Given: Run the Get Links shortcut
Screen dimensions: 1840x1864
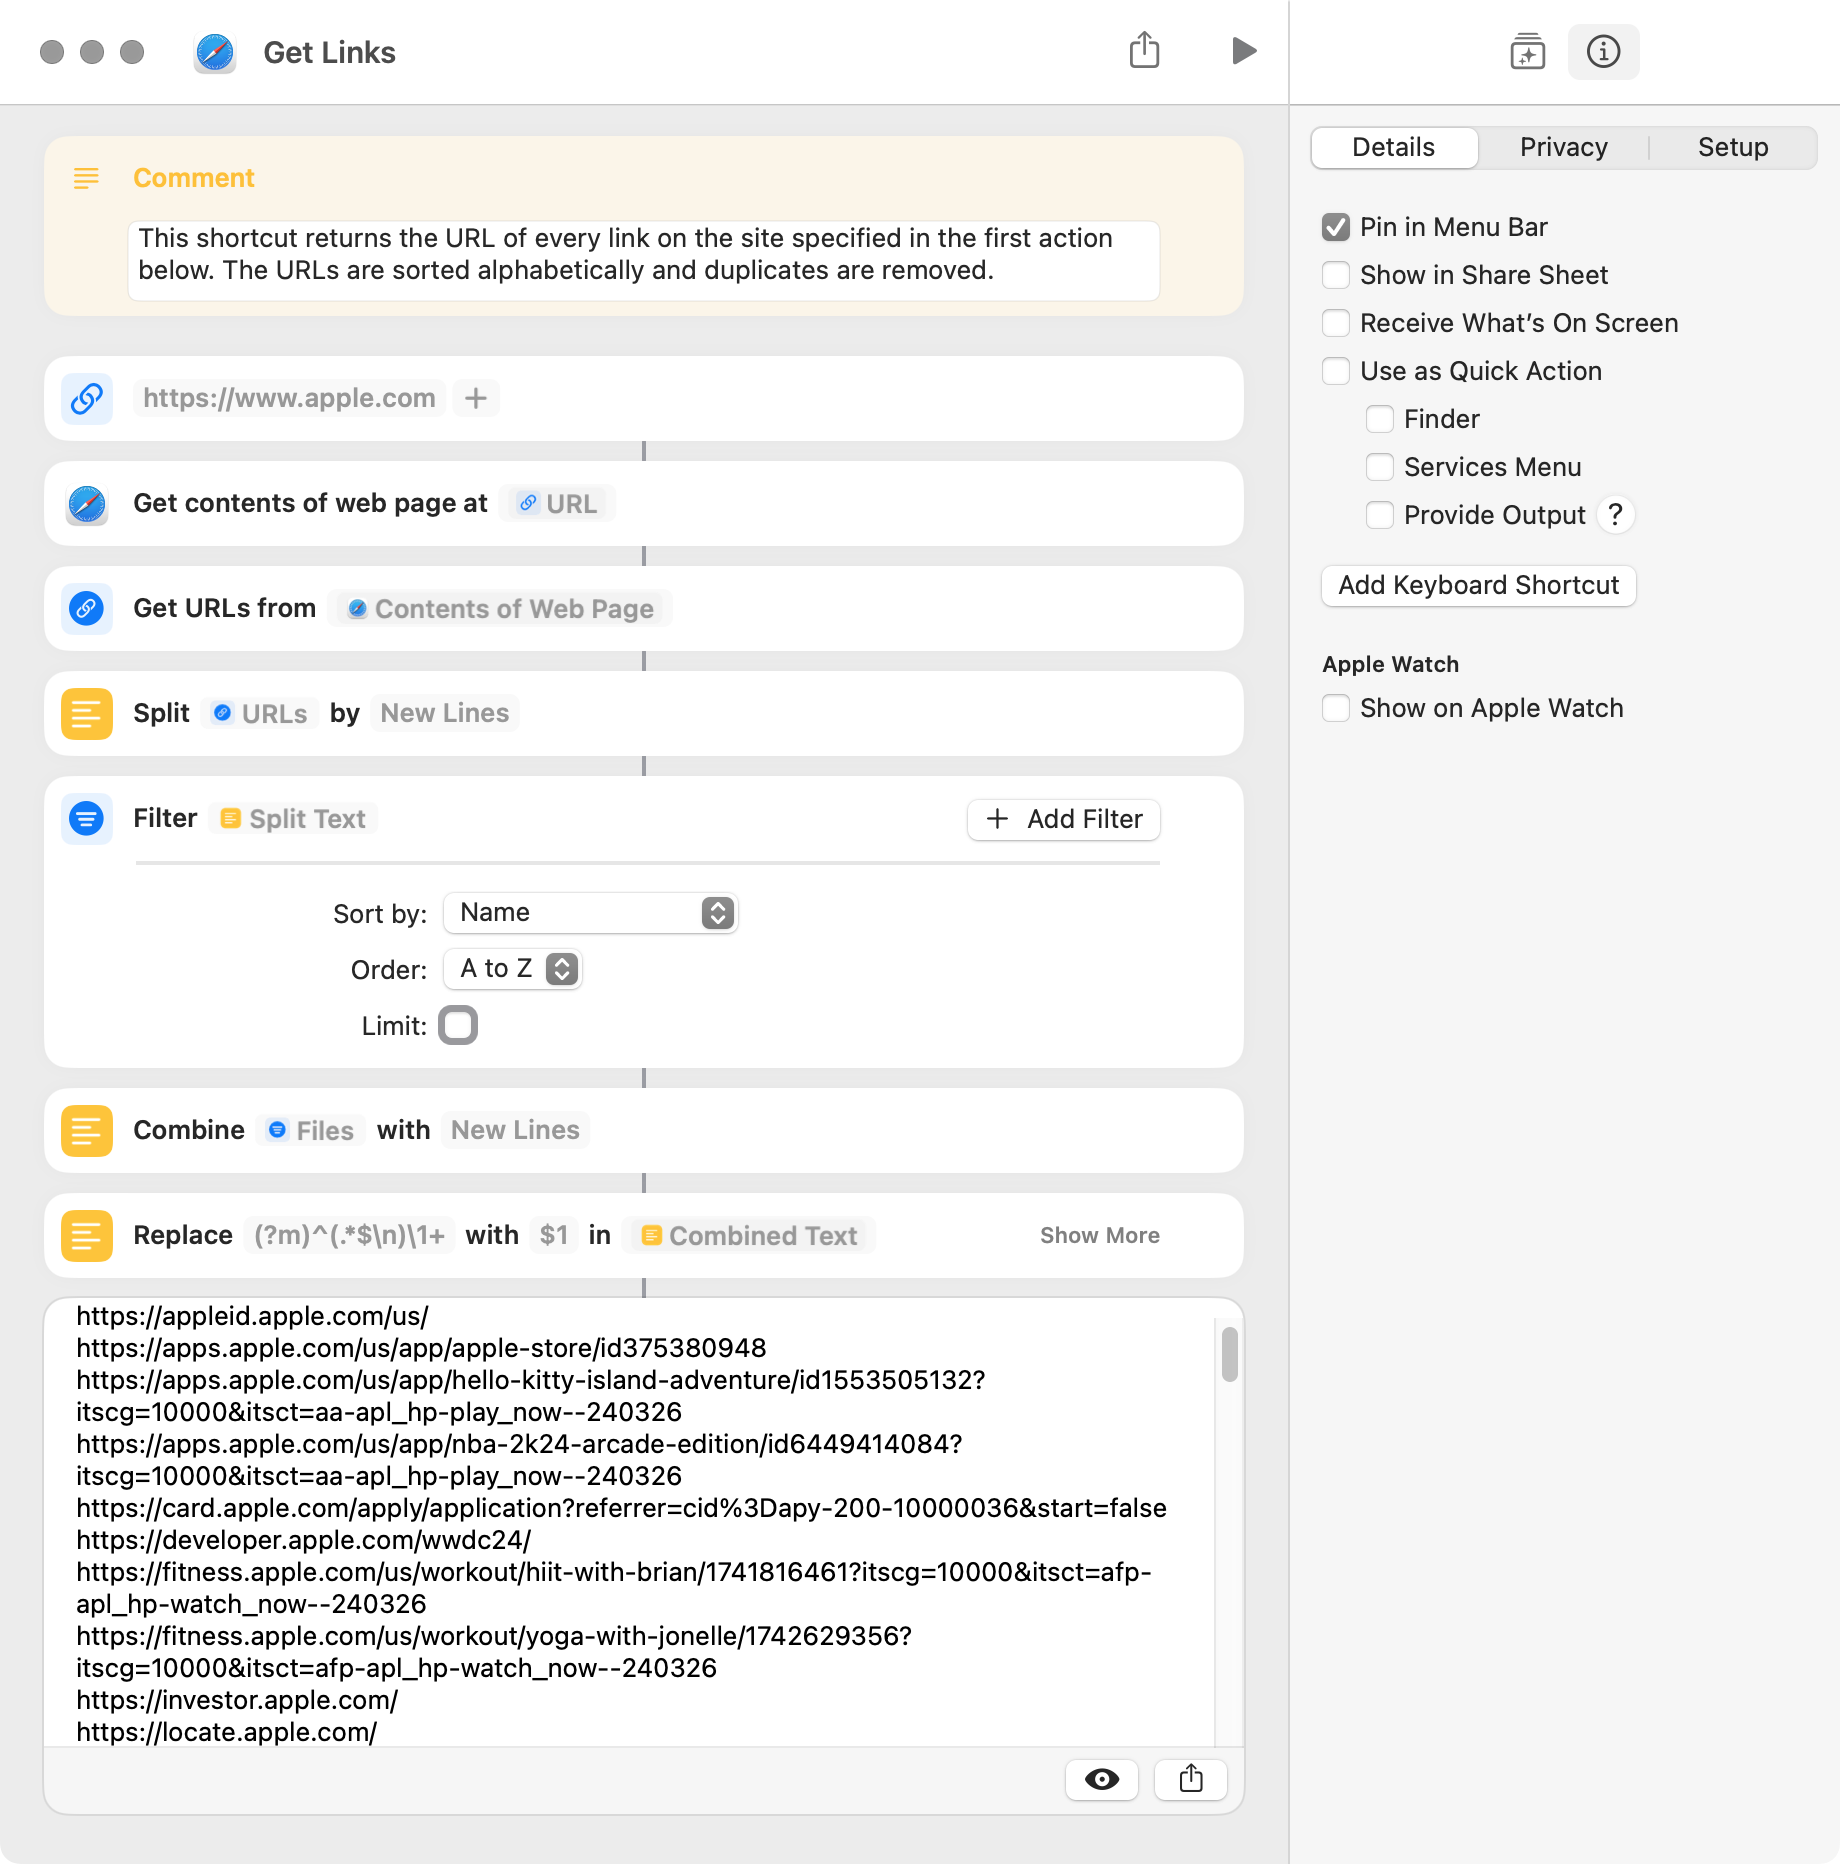Looking at the screenshot, I should 1243,51.
